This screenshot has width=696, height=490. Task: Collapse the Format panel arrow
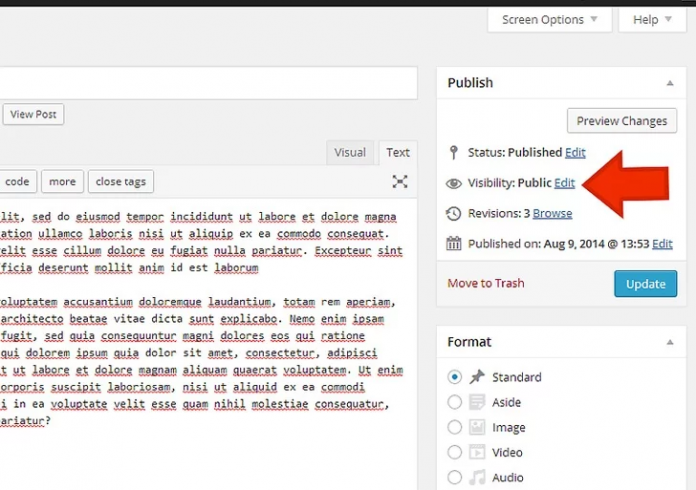click(x=668, y=342)
